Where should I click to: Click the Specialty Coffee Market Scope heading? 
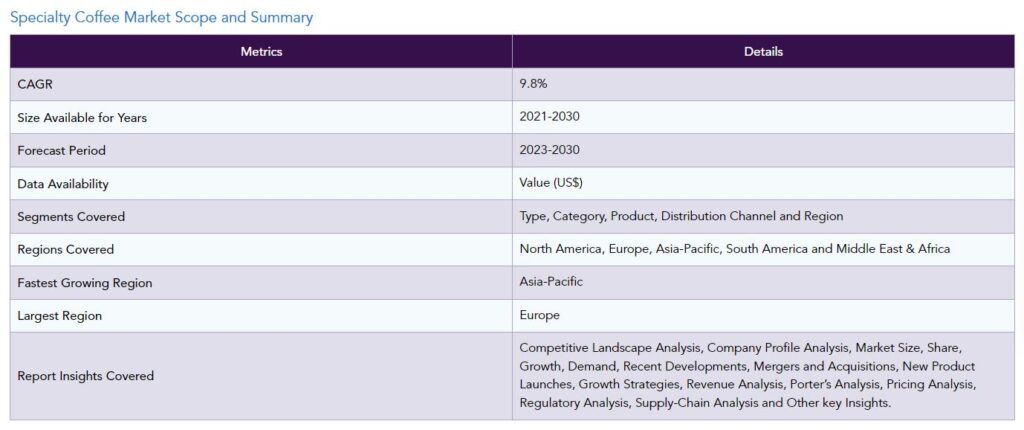[x=161, y=18]
